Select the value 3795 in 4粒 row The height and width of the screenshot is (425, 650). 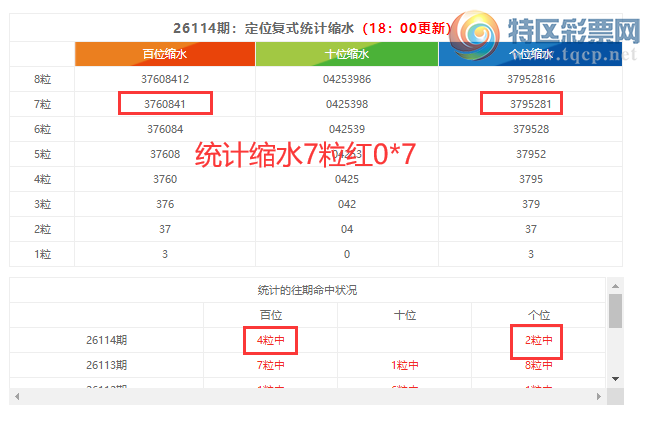[x=531, y=179]
